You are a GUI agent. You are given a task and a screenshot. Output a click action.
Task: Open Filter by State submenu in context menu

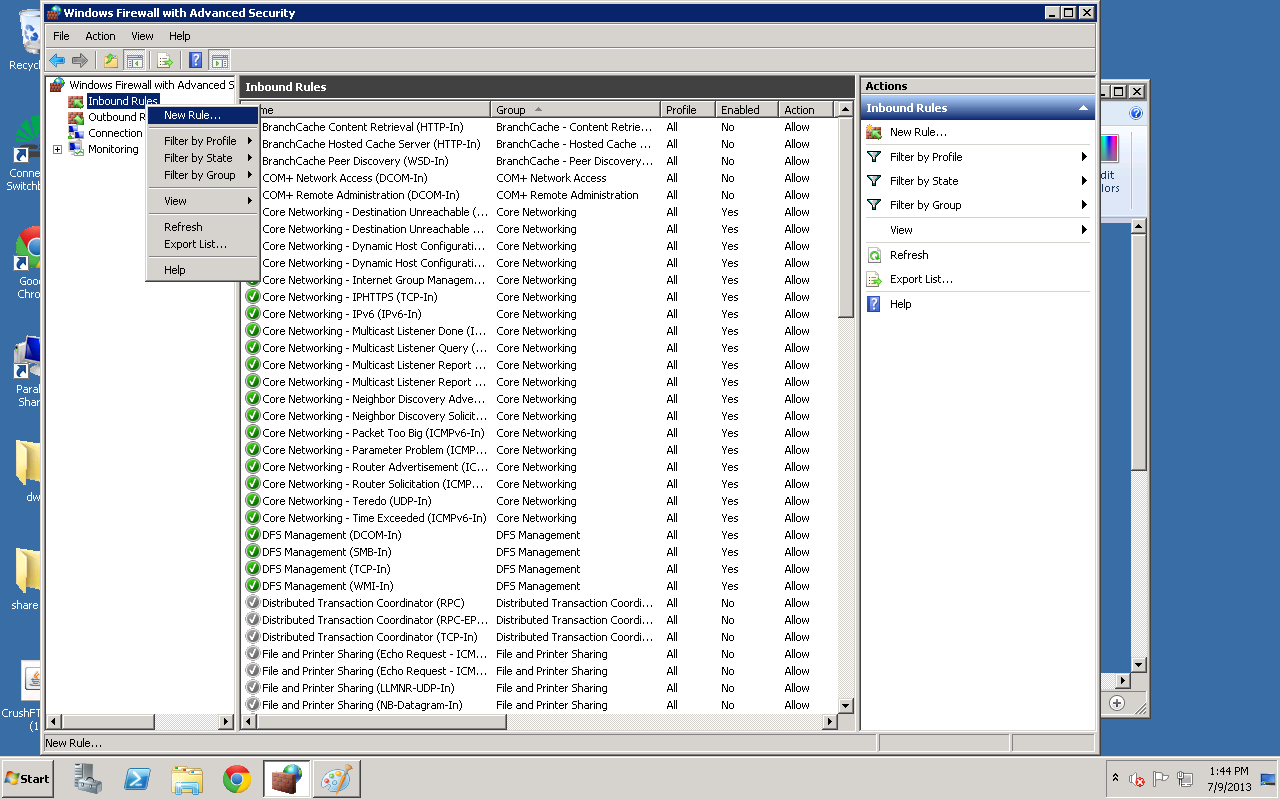tap(203, 158)
